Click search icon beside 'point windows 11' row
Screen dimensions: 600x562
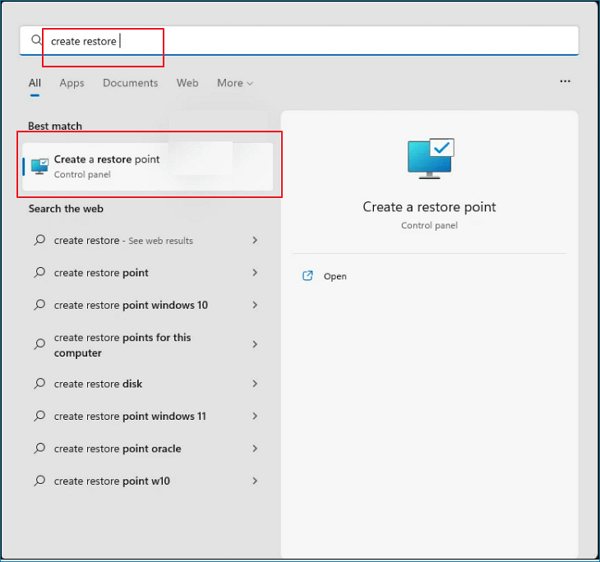pyautogui.click(x=39, y=416)
